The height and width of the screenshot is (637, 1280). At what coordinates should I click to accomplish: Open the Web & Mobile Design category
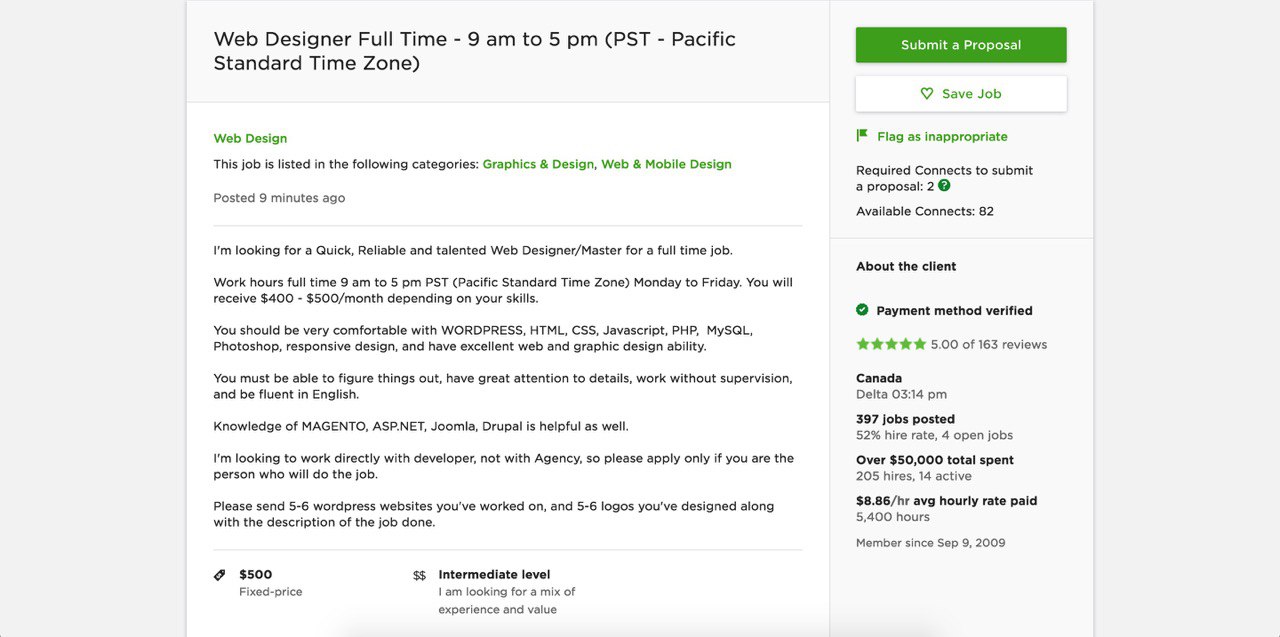pos(666,164)
